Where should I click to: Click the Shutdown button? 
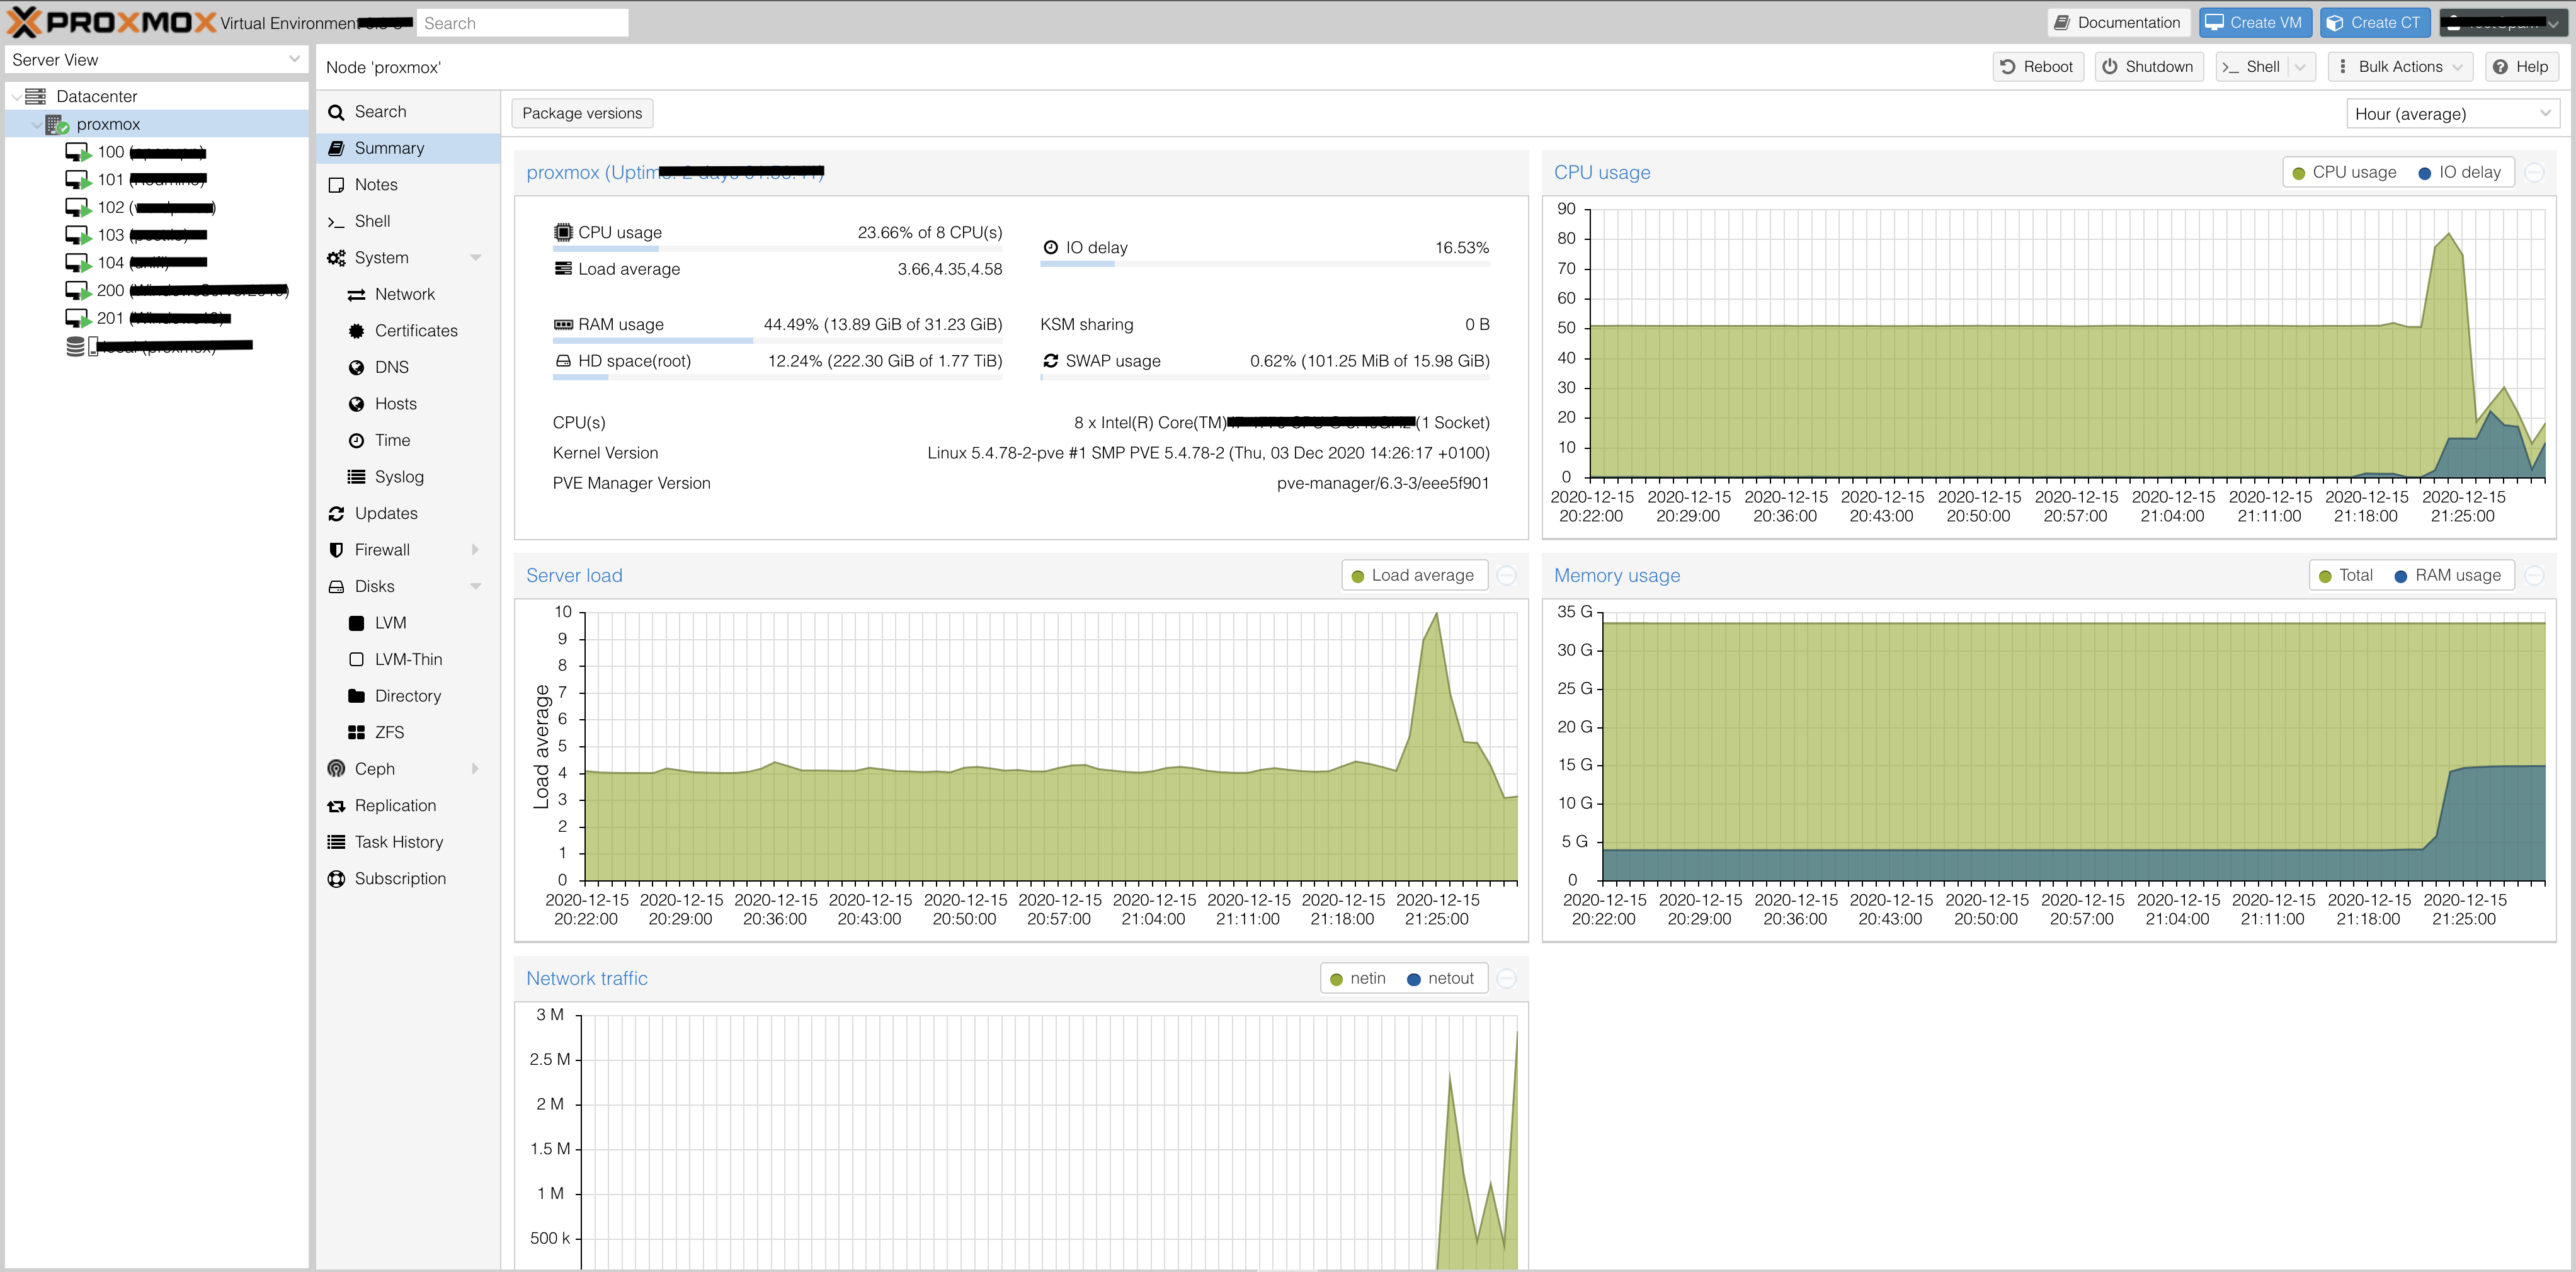pos(2149,67)
